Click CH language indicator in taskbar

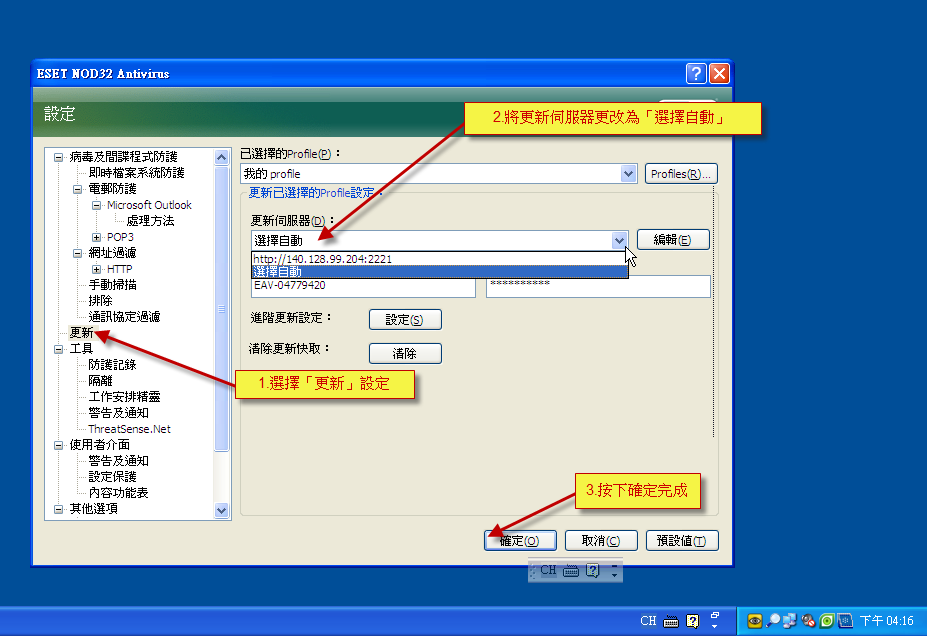(x=648, y=621)
